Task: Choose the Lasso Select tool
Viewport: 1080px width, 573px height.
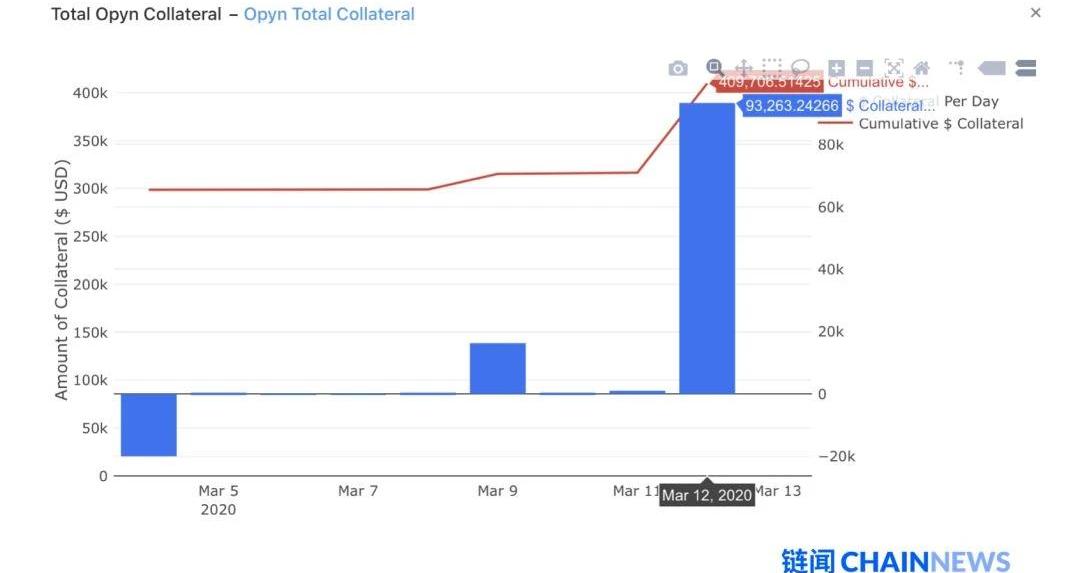Action: point(800,68)
